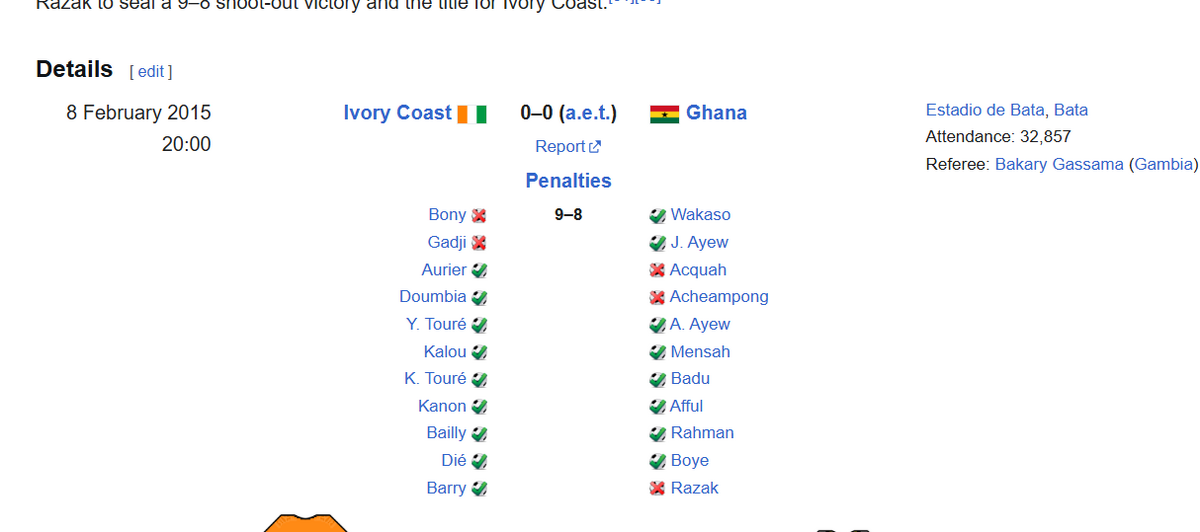Open the external match Report link
This screenshot has height=532, width=1200.
(x=567, y=147)
